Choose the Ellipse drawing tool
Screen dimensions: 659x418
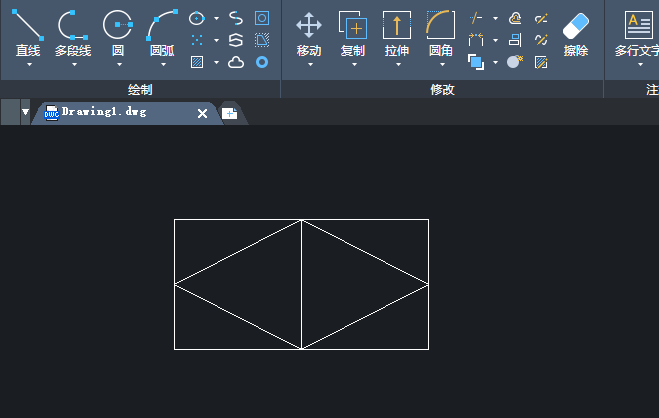197,18
